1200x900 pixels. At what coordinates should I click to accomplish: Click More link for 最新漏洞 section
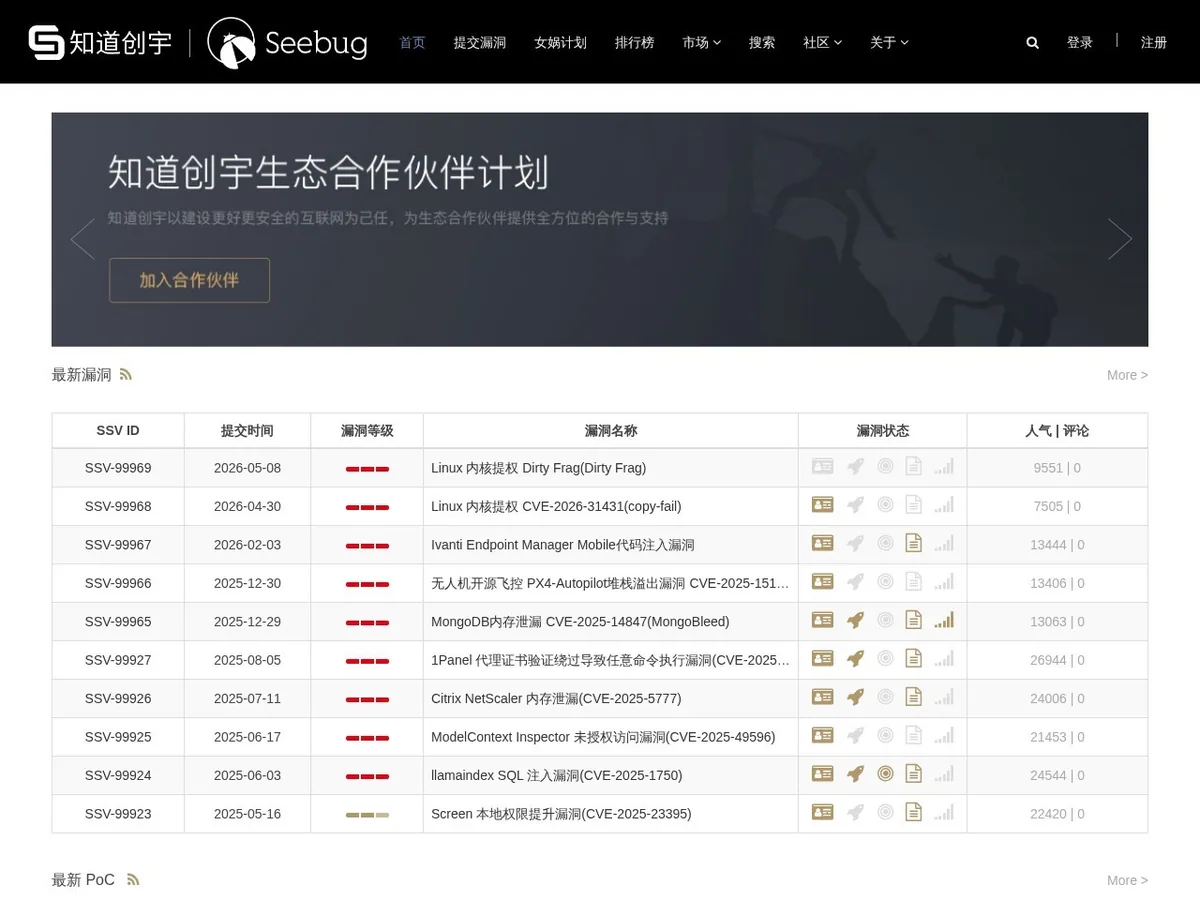tap(1127, 375)
